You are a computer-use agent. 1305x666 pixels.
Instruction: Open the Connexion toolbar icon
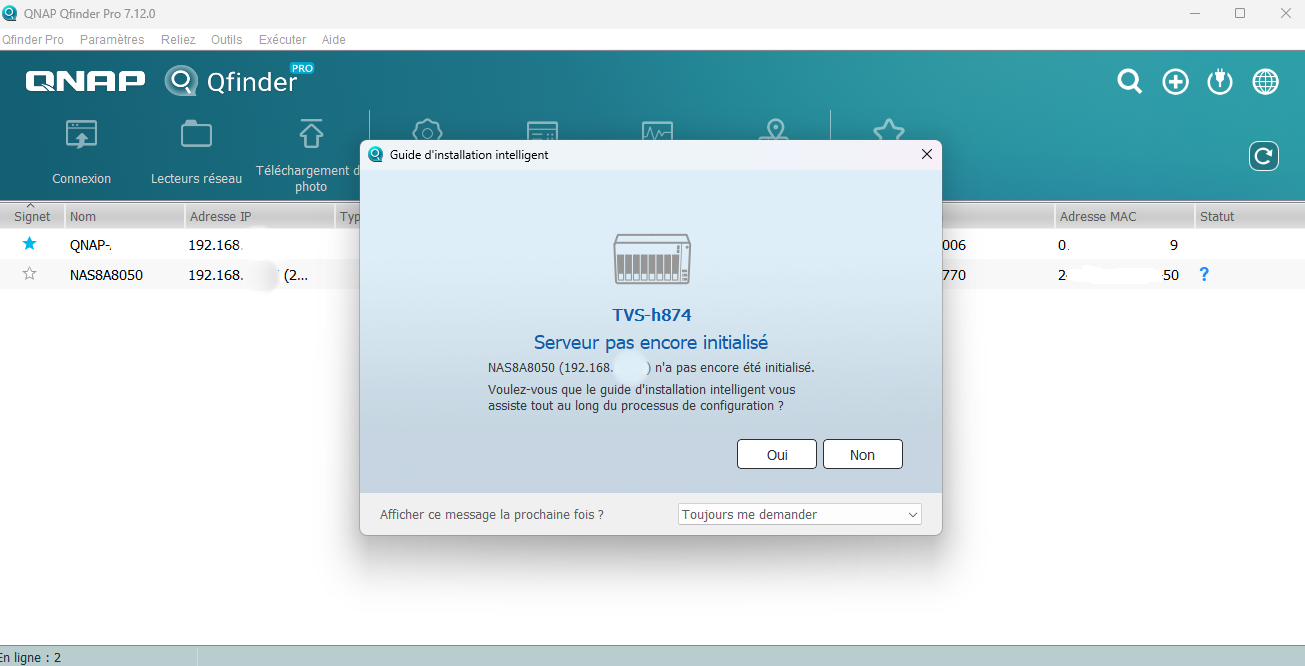[81, 134]
